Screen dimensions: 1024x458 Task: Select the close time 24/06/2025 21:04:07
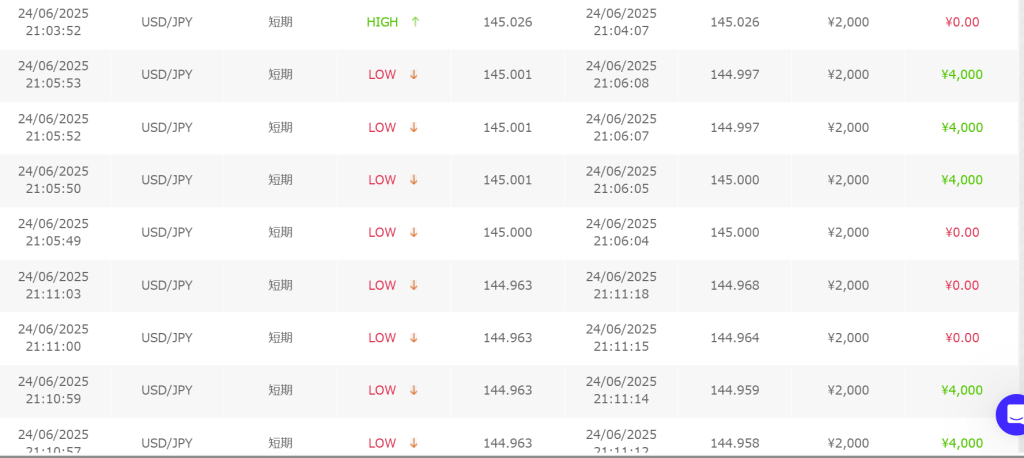tap(621, 22)
